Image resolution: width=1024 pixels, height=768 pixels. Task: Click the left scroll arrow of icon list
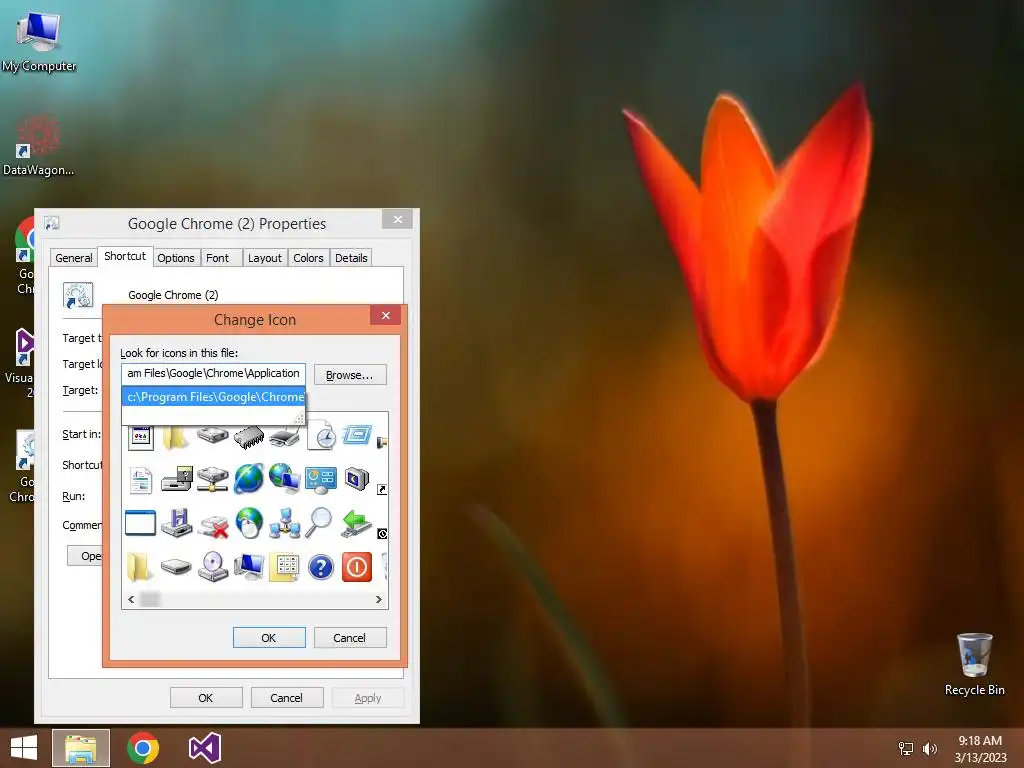coord(131,599)
